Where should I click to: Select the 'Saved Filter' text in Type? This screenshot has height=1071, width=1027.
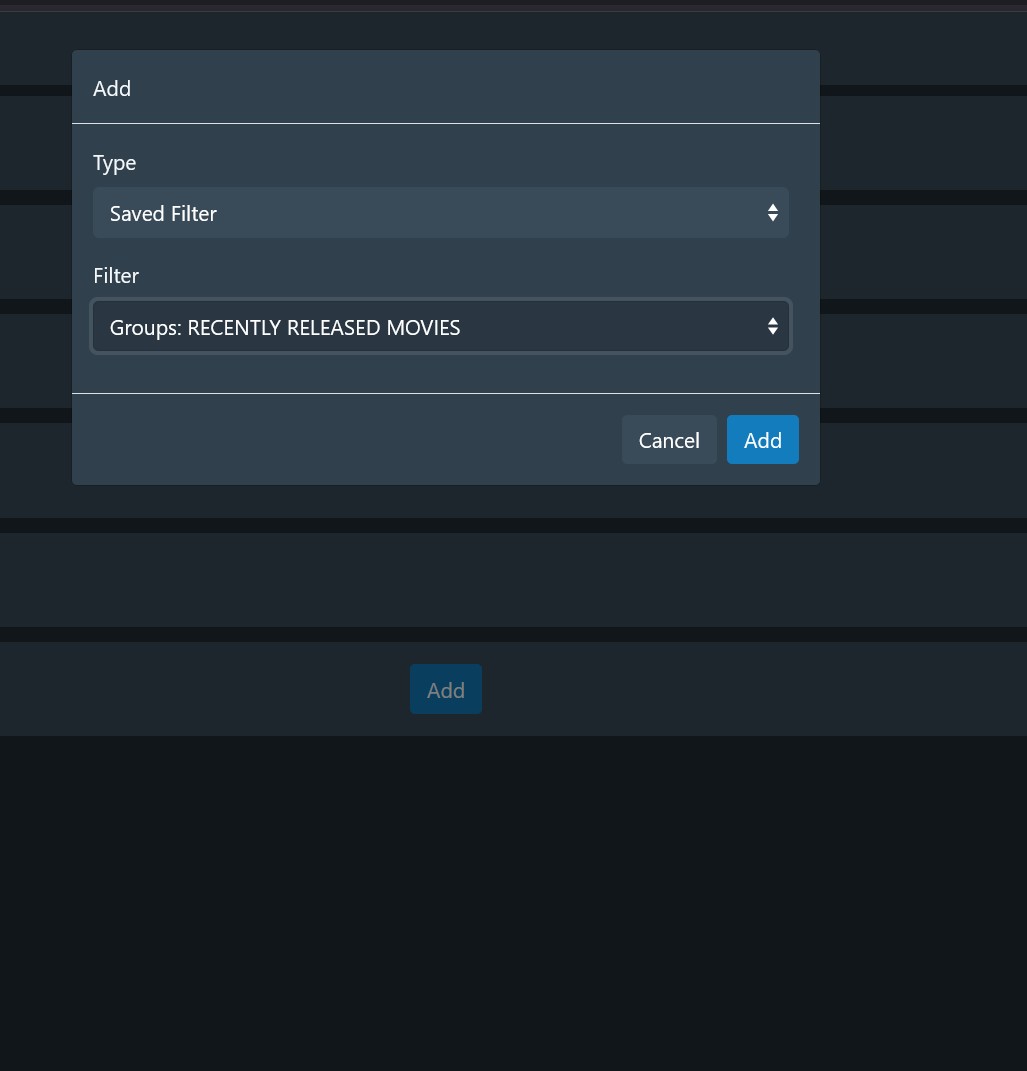tap(164, 214)
